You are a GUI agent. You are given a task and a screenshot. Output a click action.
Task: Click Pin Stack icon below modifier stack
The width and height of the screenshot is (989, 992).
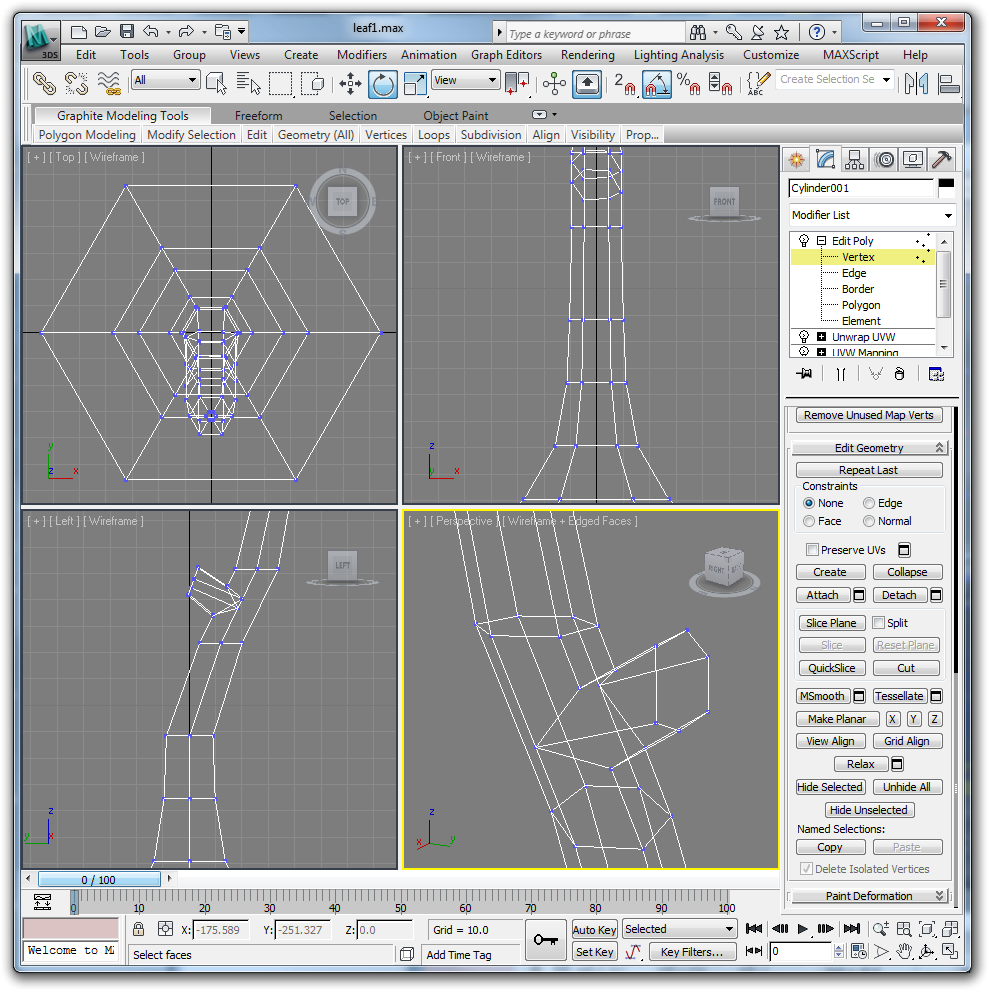[x=803, y=373]
